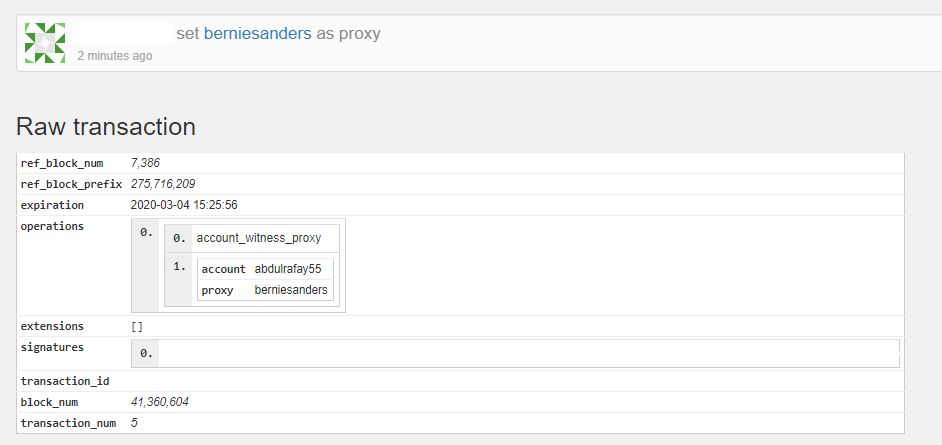The image size is (942, 445).
Task: Click the 'transaction_id' row label
Action: (x=65, y=381)
